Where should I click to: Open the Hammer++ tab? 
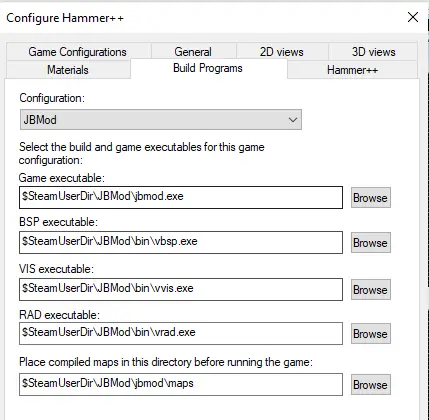pos(352,70)
